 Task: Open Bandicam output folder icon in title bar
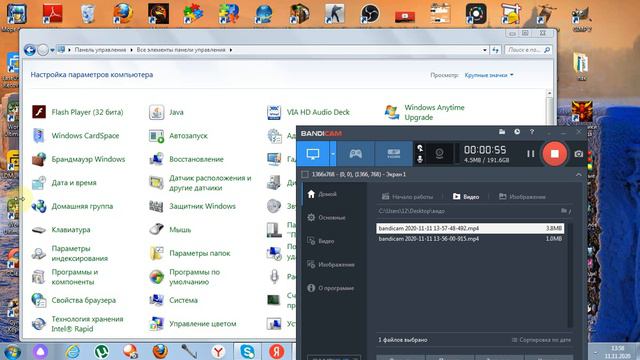pyautogui.click(x=502, y=132)
